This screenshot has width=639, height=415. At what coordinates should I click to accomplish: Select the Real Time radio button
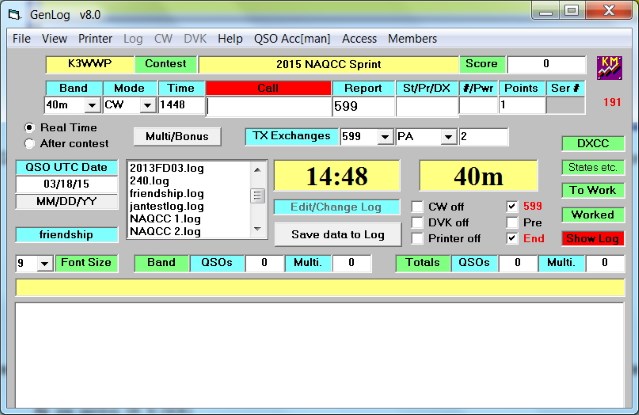(29, 128)
